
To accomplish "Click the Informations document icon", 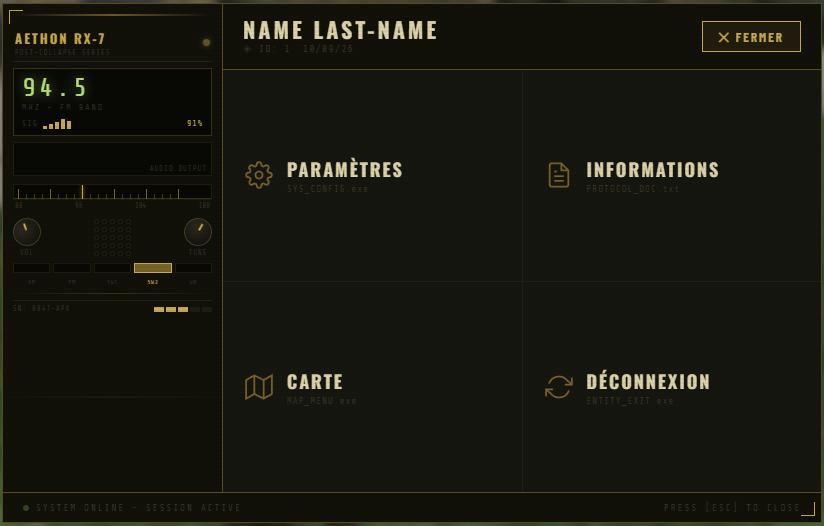I will [x=559, y=175].
